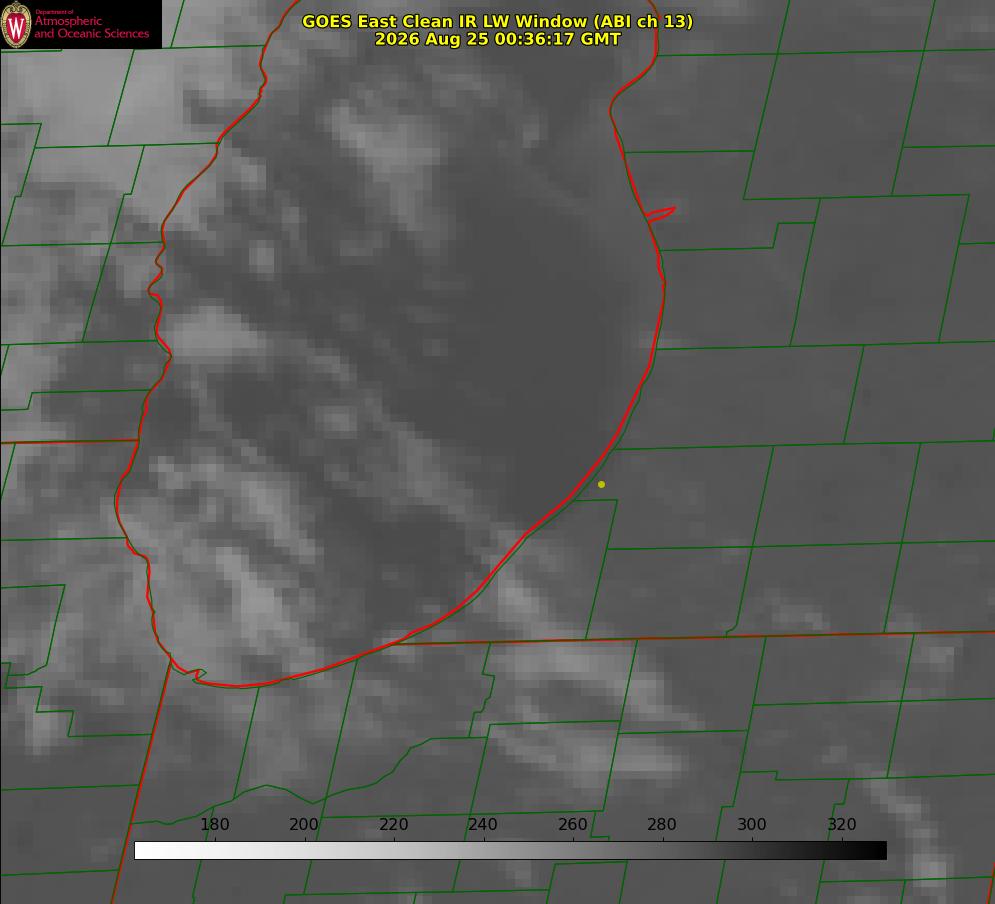Click the 260 tick label on the colorbar
The height and width of the screenshot is (904, 995).
point(572,824)
